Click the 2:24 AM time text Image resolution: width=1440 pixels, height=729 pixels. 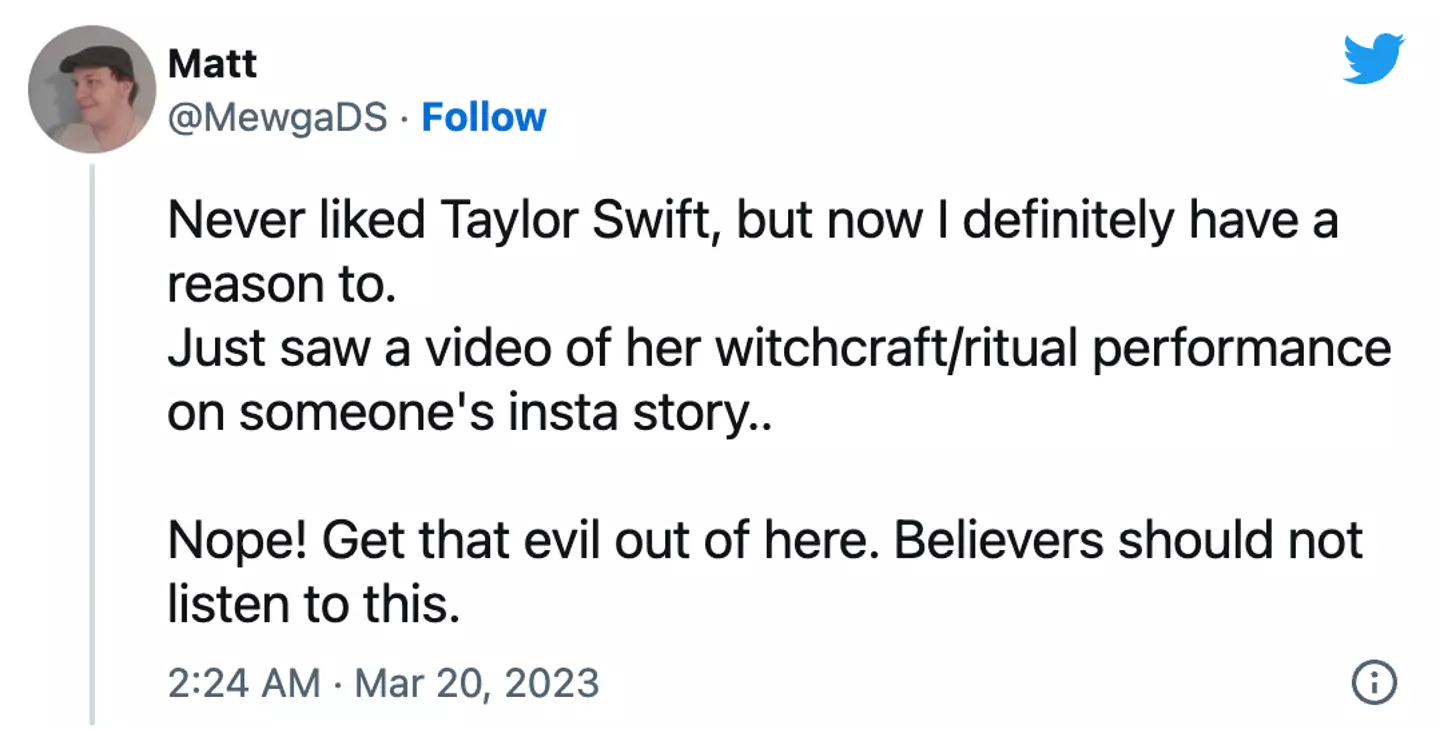coord(244,683)
